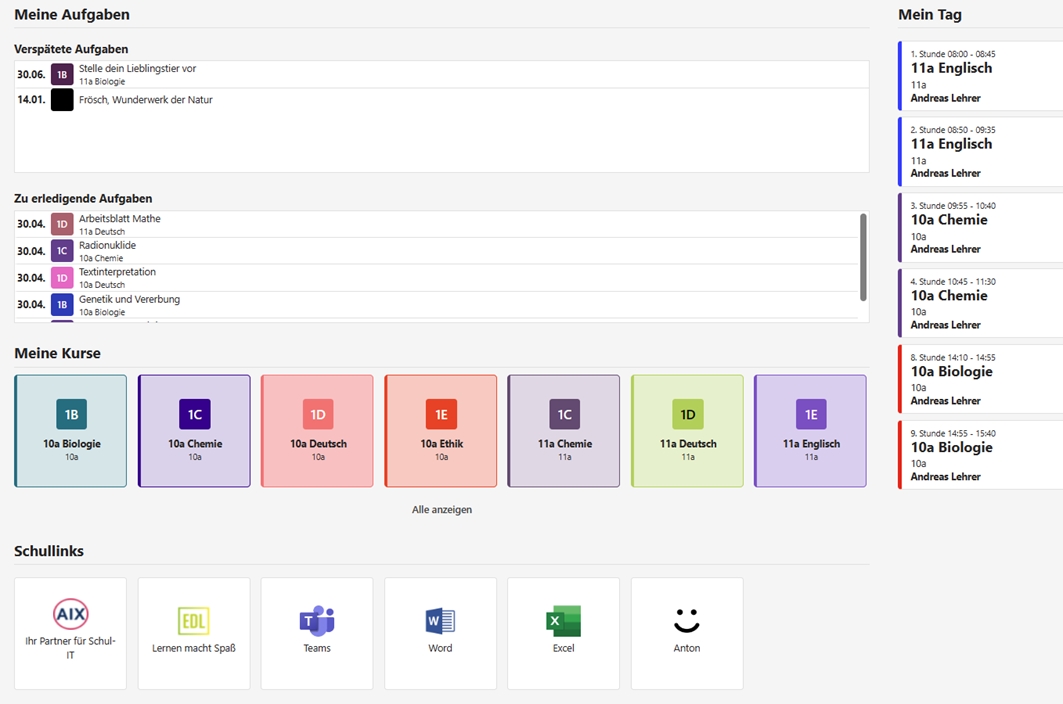This screenshot has width=1063, height=704.
Task: Open Genetik und Vererbung task
Action: click(x=437, y=305)
